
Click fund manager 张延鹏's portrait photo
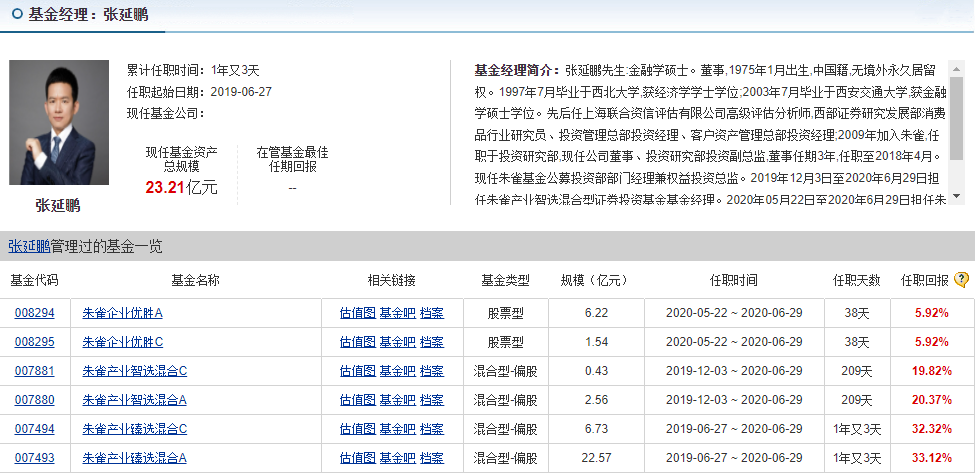[59, 124]
